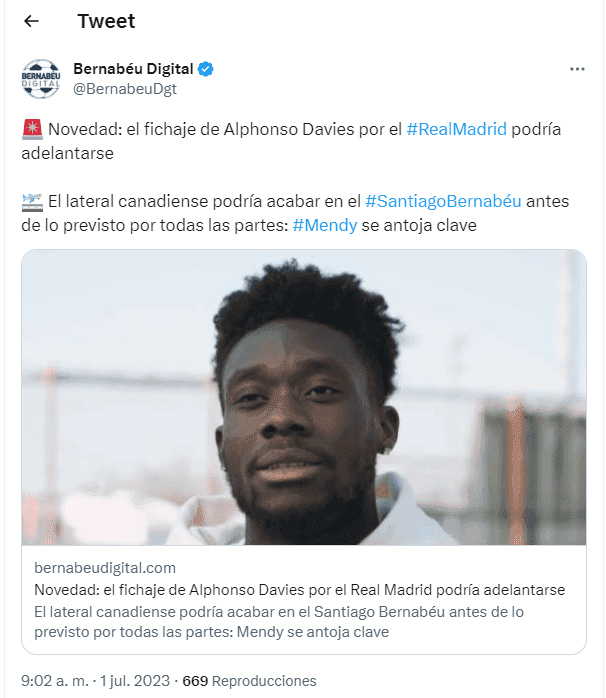Open the @BernabeuDgt handle link
Screen dimensions: 606x698
tap(125, 89)
